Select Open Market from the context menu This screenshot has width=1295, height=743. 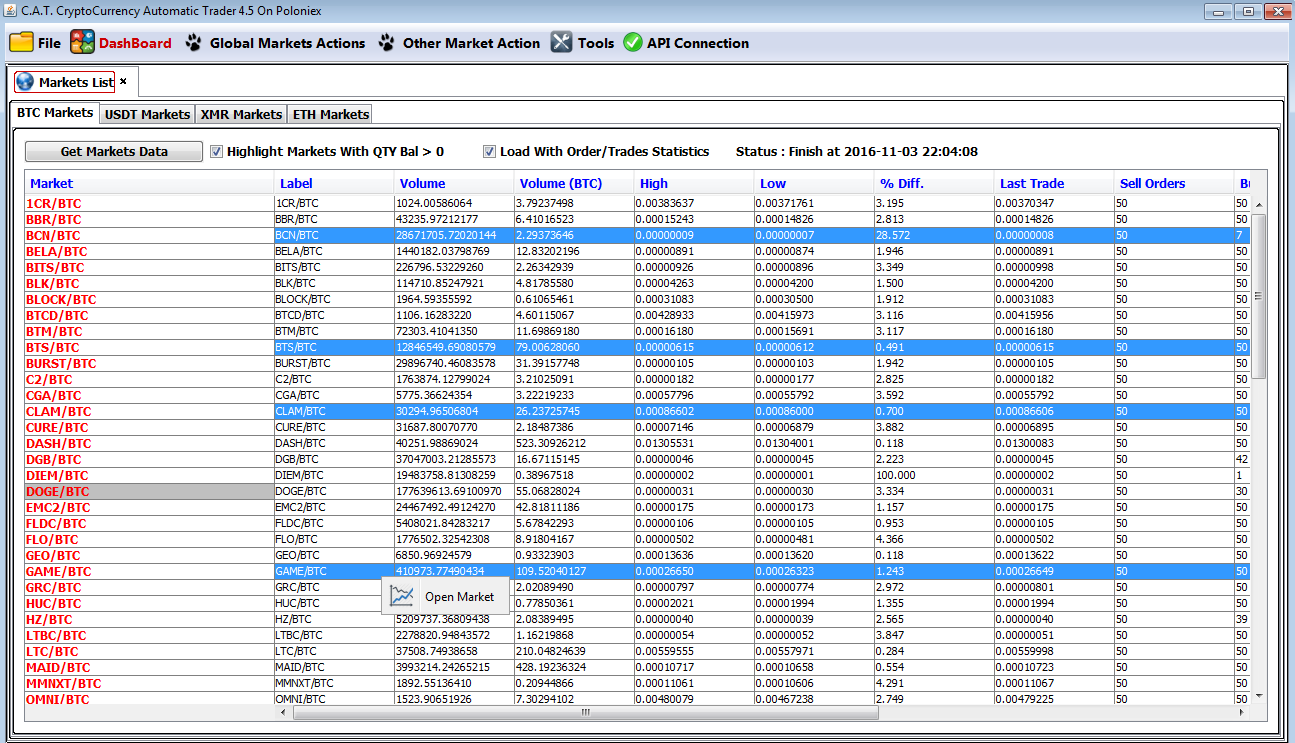pyautogui.click(x=459, y=597)
